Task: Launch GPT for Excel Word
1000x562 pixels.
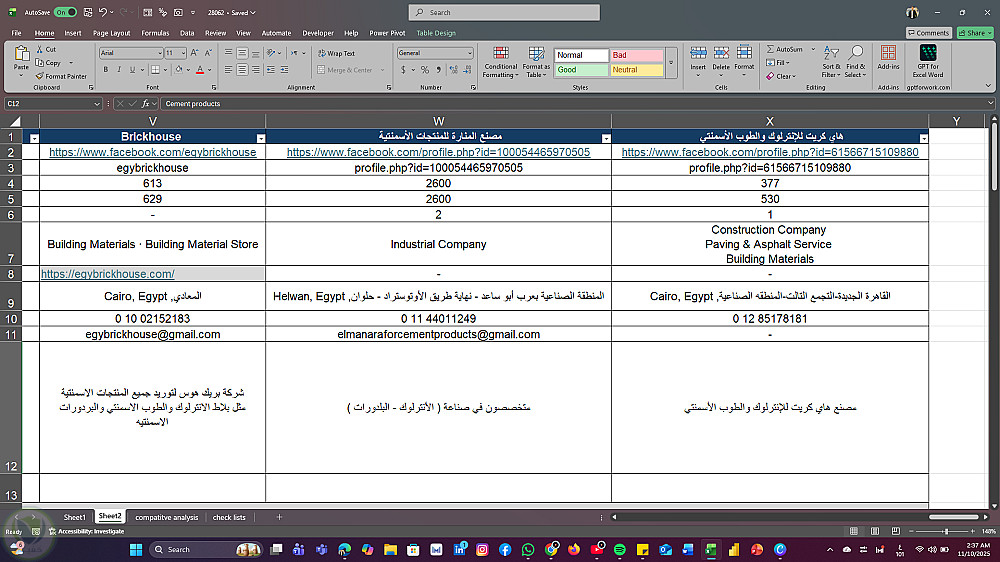Action: (928, 61)
